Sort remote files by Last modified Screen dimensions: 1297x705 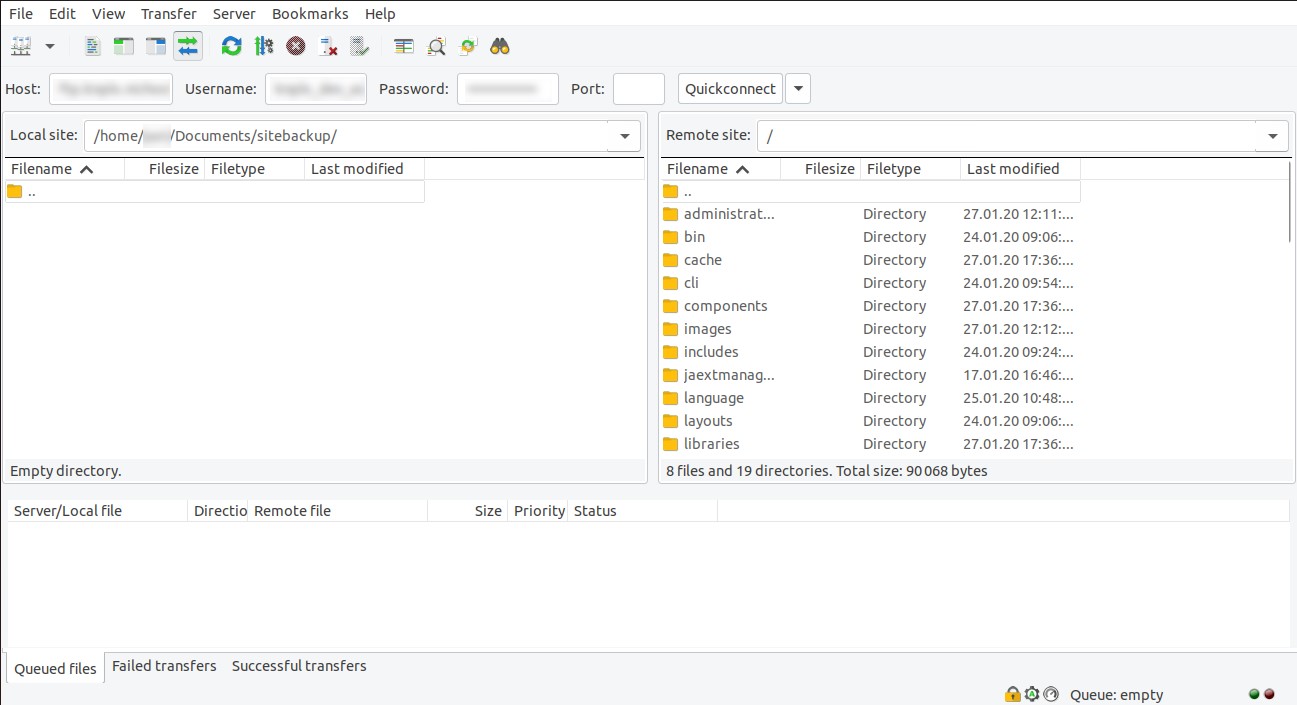click(x=1021, y=169)
